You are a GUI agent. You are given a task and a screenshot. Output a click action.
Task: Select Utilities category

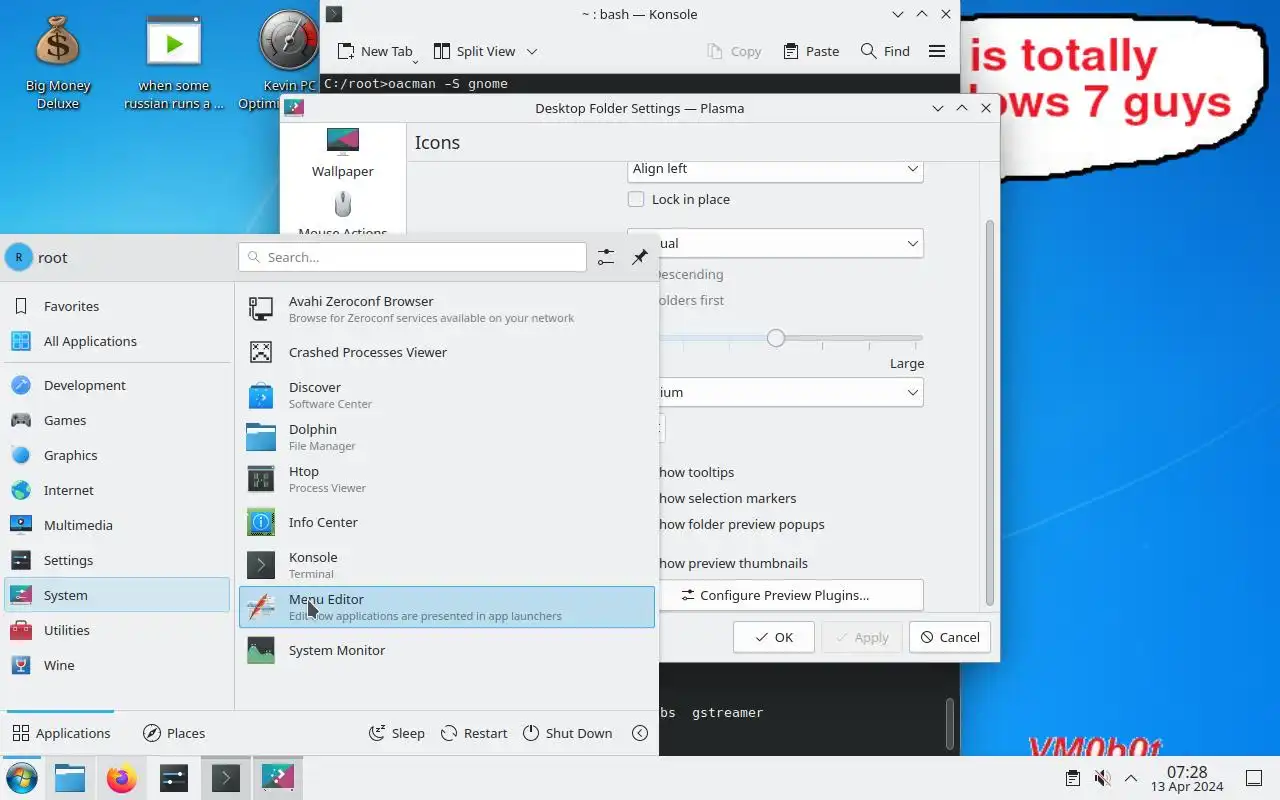117,630
